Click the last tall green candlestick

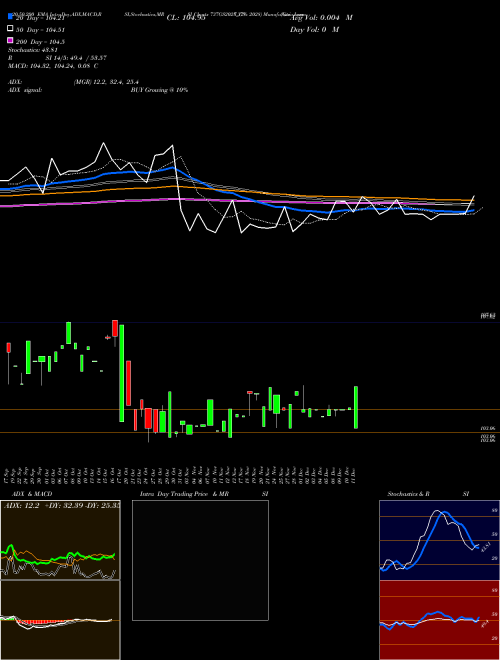pos(356,407)
